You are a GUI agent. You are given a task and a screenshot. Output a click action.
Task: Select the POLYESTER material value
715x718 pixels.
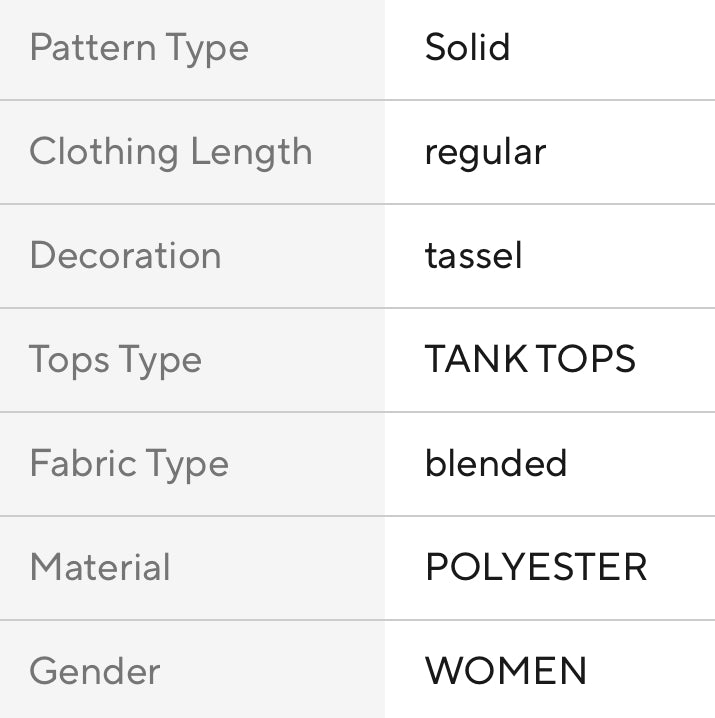[536, 568]
